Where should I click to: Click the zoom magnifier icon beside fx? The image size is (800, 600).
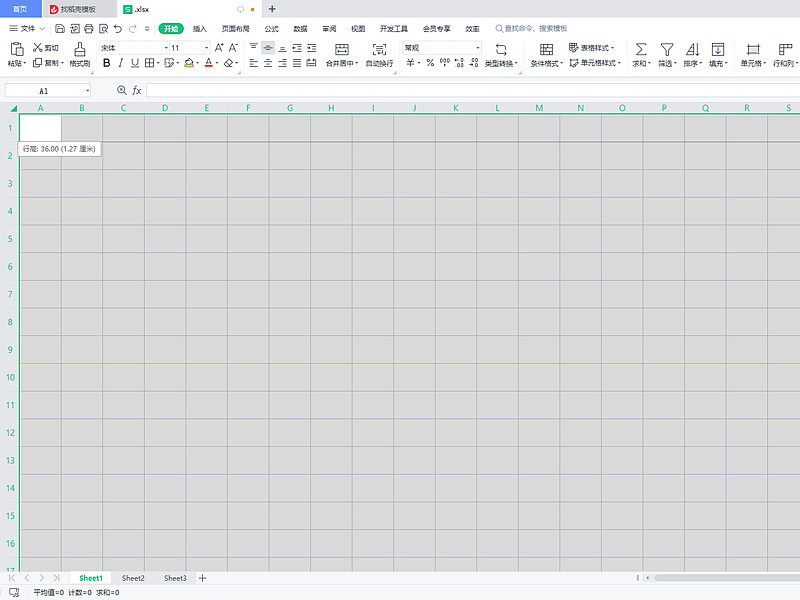(121, 90)
